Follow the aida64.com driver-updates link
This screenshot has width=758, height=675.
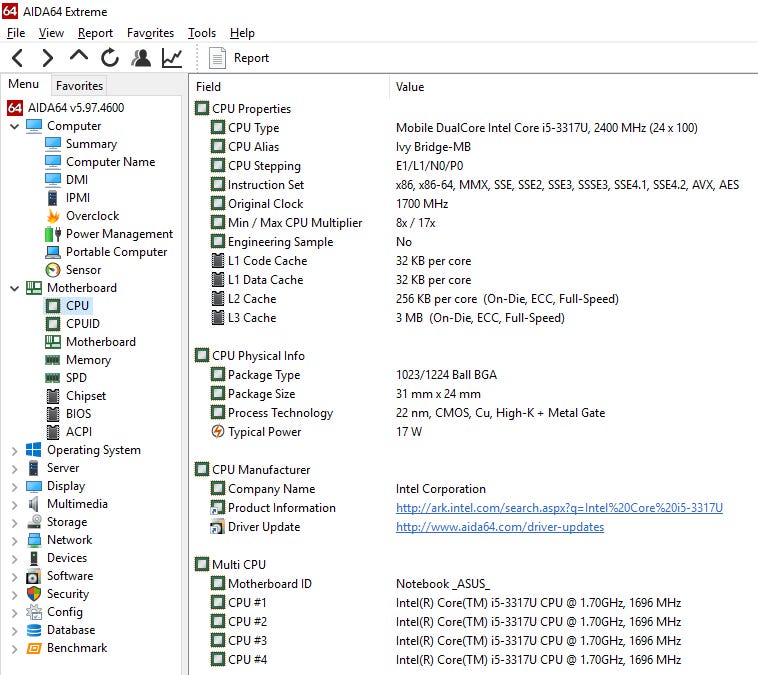[499, 527]
